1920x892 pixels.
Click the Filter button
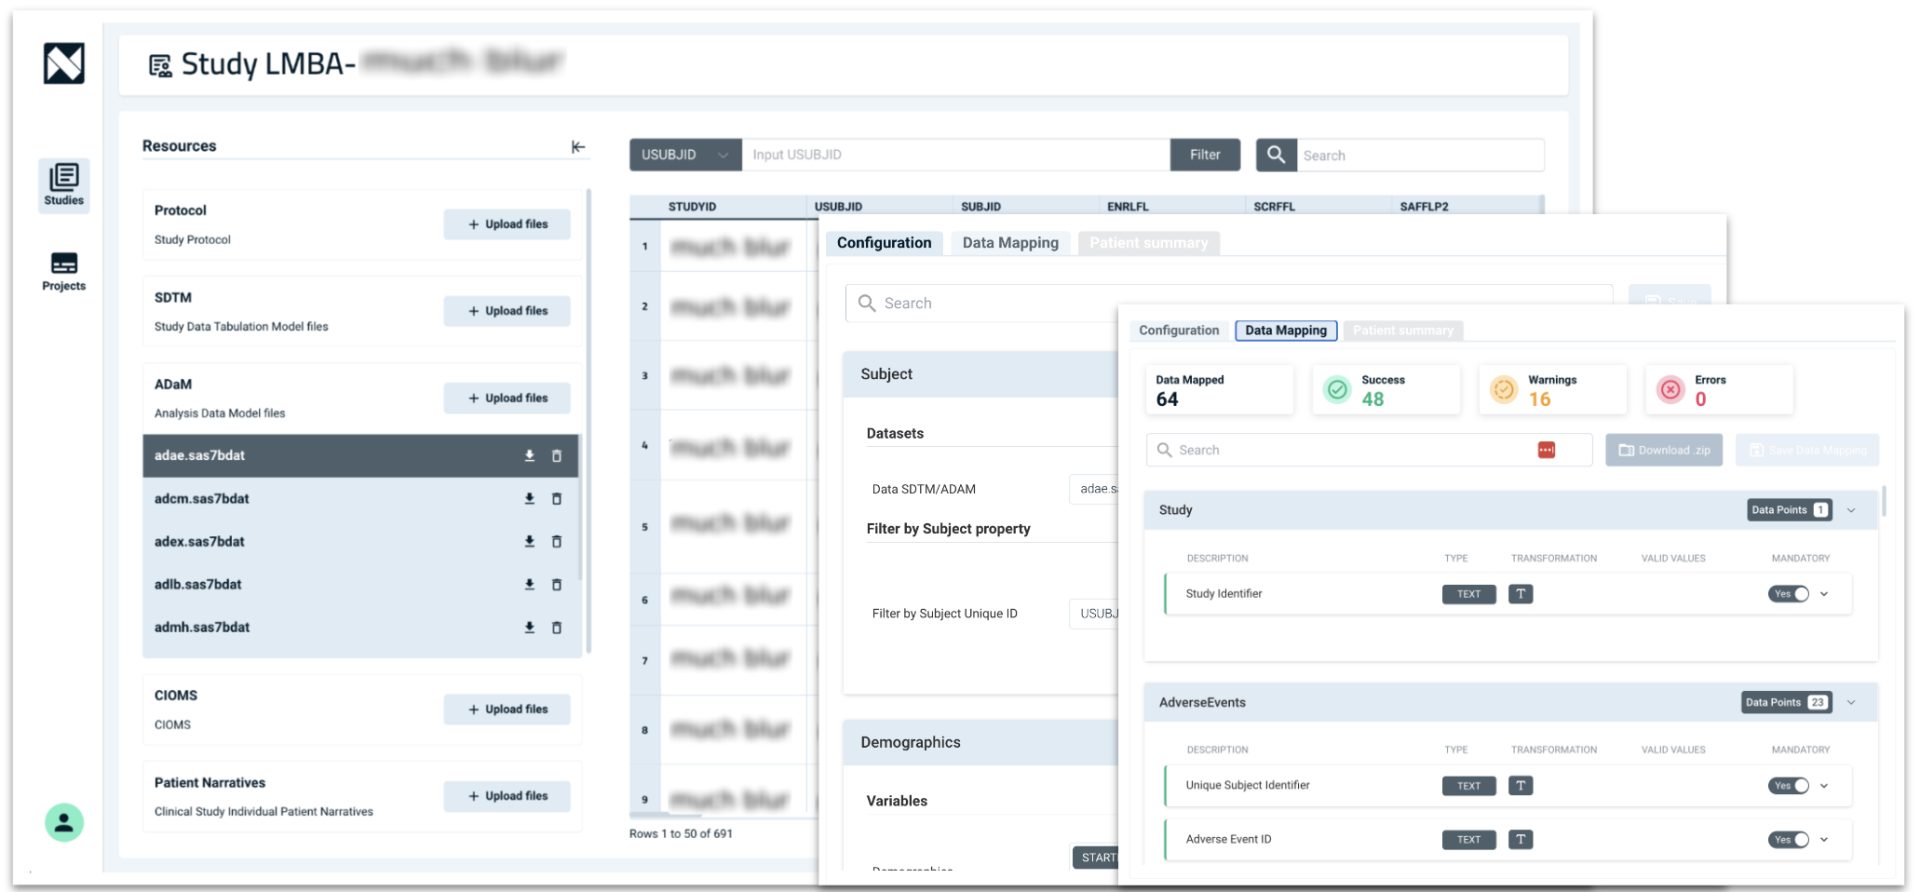click(x=1205, y=155)
